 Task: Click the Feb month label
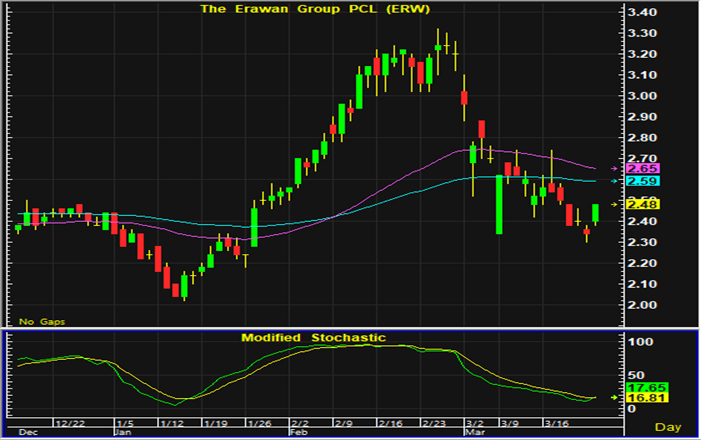tap(299, 434)
